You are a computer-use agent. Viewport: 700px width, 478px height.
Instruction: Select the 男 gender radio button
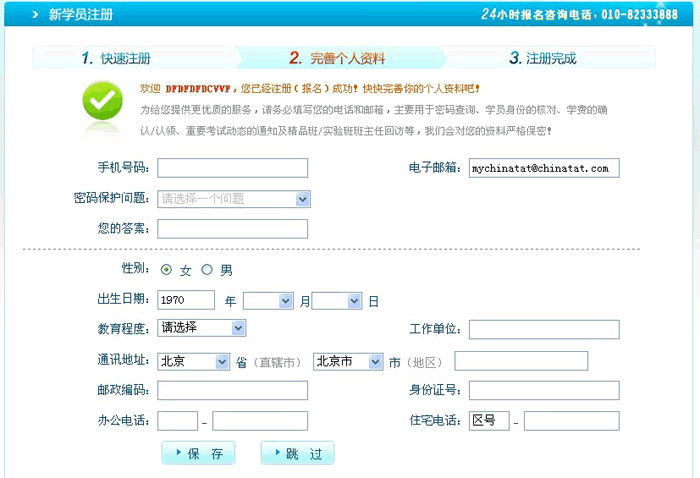pyautogui.click(x=207, y=270)
